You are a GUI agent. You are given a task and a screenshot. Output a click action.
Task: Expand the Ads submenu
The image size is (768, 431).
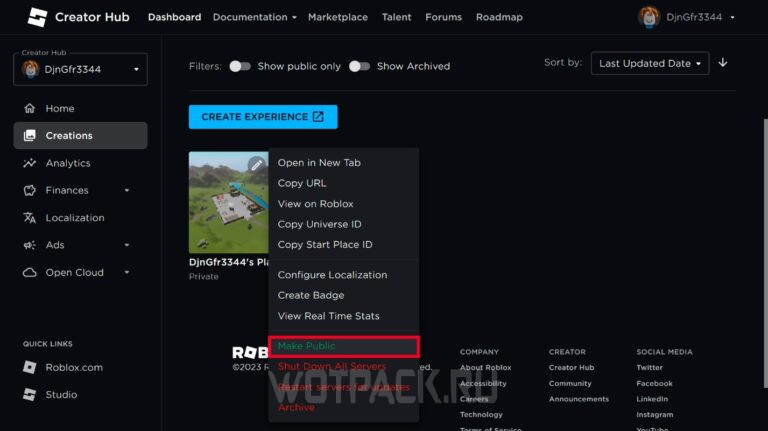tap(127, 245)
